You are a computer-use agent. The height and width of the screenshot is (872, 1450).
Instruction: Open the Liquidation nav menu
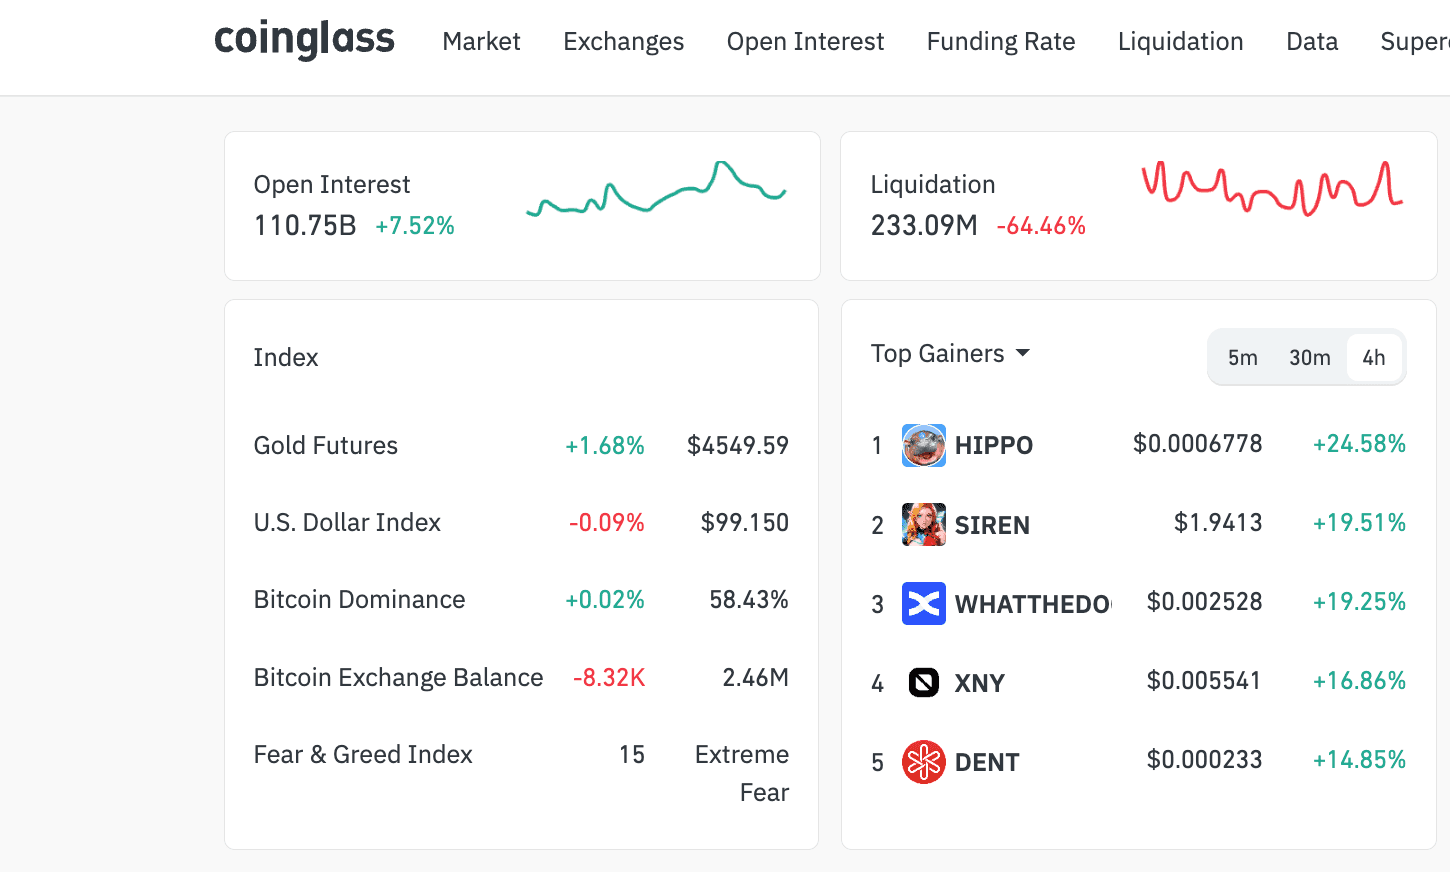(1180, 42)
